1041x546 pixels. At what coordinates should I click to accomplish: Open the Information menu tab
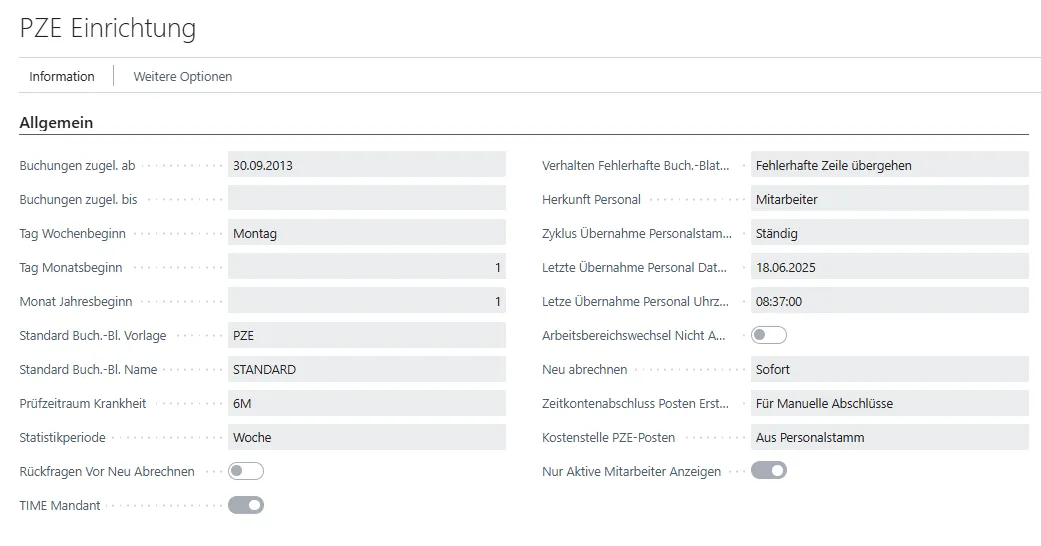pyautogui.click(x=62, y=76)
